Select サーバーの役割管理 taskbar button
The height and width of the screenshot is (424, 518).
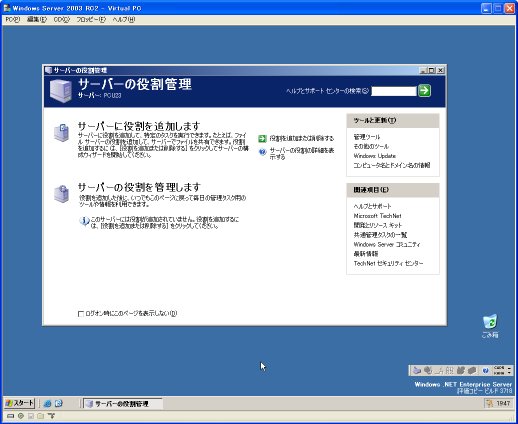pyautogui.click(x=122, y=404)
